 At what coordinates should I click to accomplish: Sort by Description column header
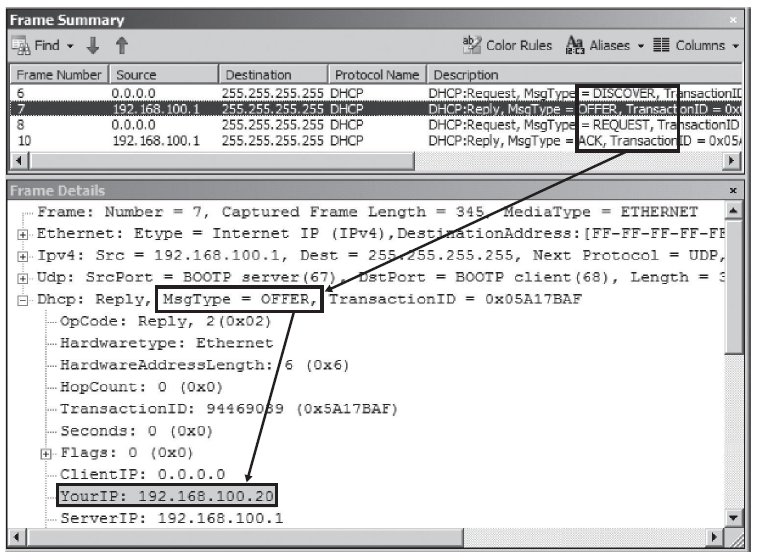(584, 75)
